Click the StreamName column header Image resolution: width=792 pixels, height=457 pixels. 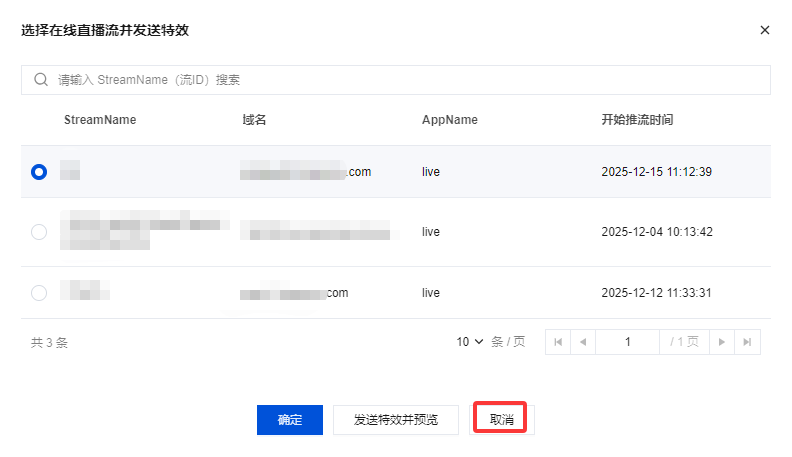(x=100, y=120)
